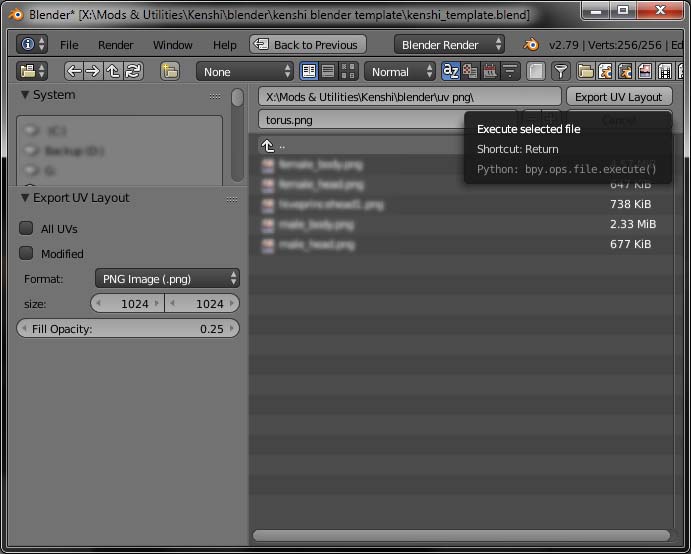Open the Format dropdown PNG Image (.png)
Viewport: 691px width, 554px height.
point(167,279)
